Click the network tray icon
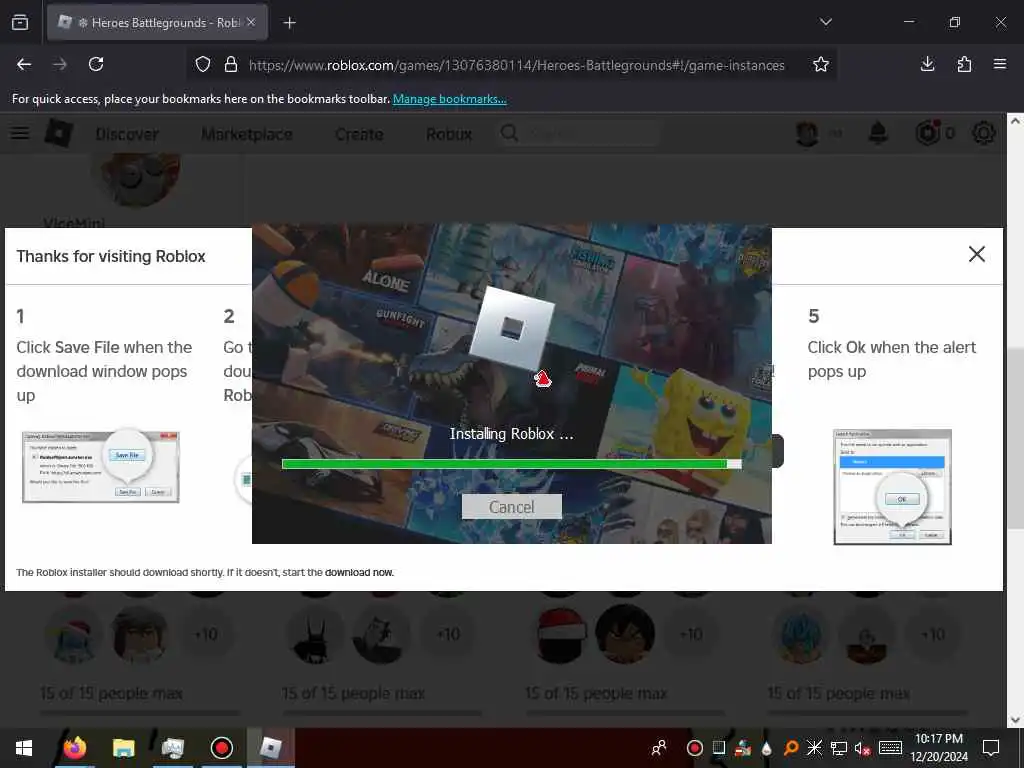The width and height of the screenshot is (1024, 768). click(839, 748)
